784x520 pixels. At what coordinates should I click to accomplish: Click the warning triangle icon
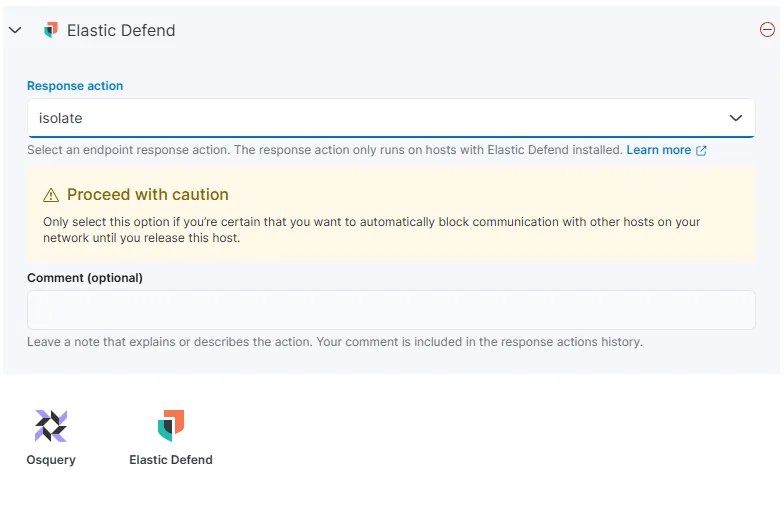51,195
